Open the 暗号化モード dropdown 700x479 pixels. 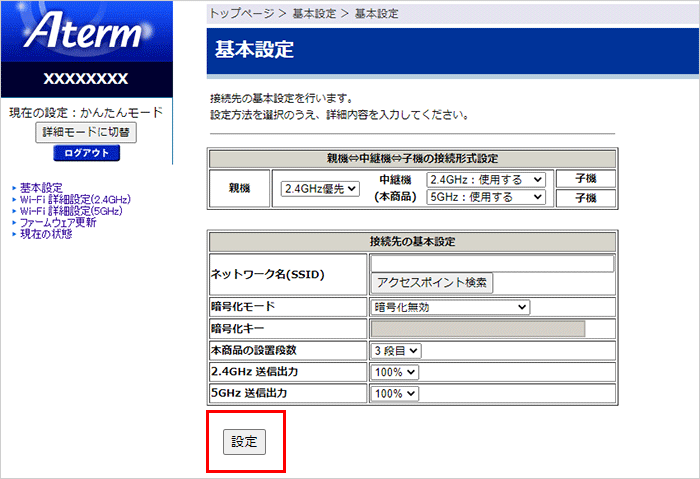pos(450,307)
